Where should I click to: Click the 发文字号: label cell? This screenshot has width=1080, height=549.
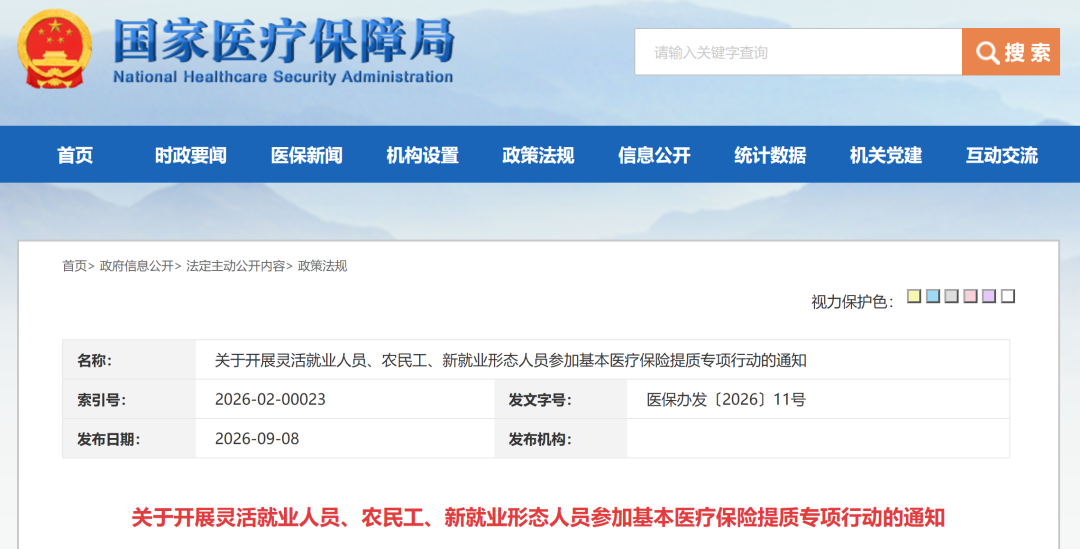click(561, 400)
